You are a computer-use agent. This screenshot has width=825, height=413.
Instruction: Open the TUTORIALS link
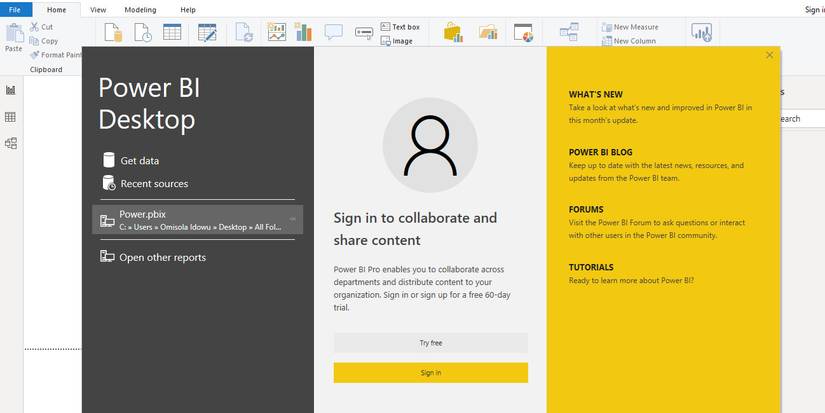pyautogui.click(x=591, y=267)
